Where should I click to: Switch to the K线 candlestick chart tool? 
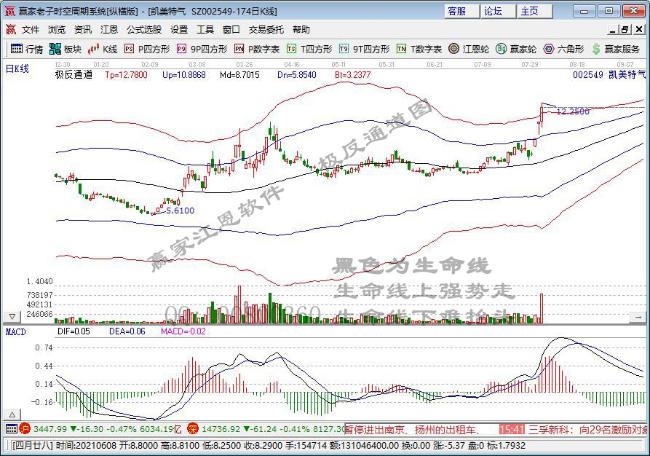tap(102, 49)
